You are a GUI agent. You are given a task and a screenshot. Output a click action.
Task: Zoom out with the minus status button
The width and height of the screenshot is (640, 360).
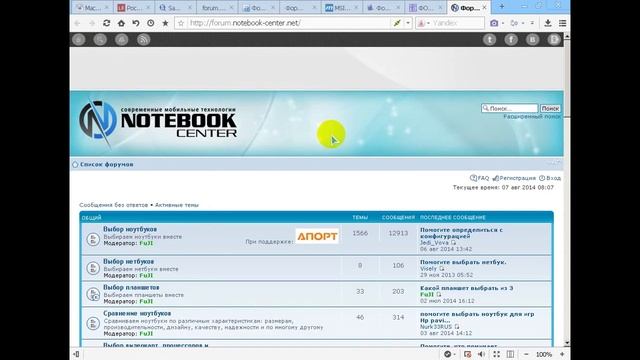click(x=526, y=354)
